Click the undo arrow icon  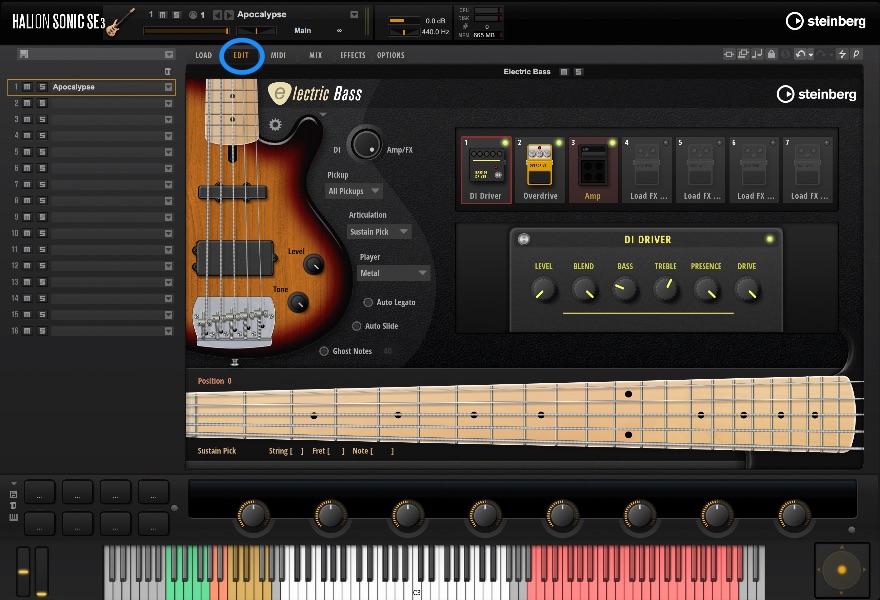(800, 54)
